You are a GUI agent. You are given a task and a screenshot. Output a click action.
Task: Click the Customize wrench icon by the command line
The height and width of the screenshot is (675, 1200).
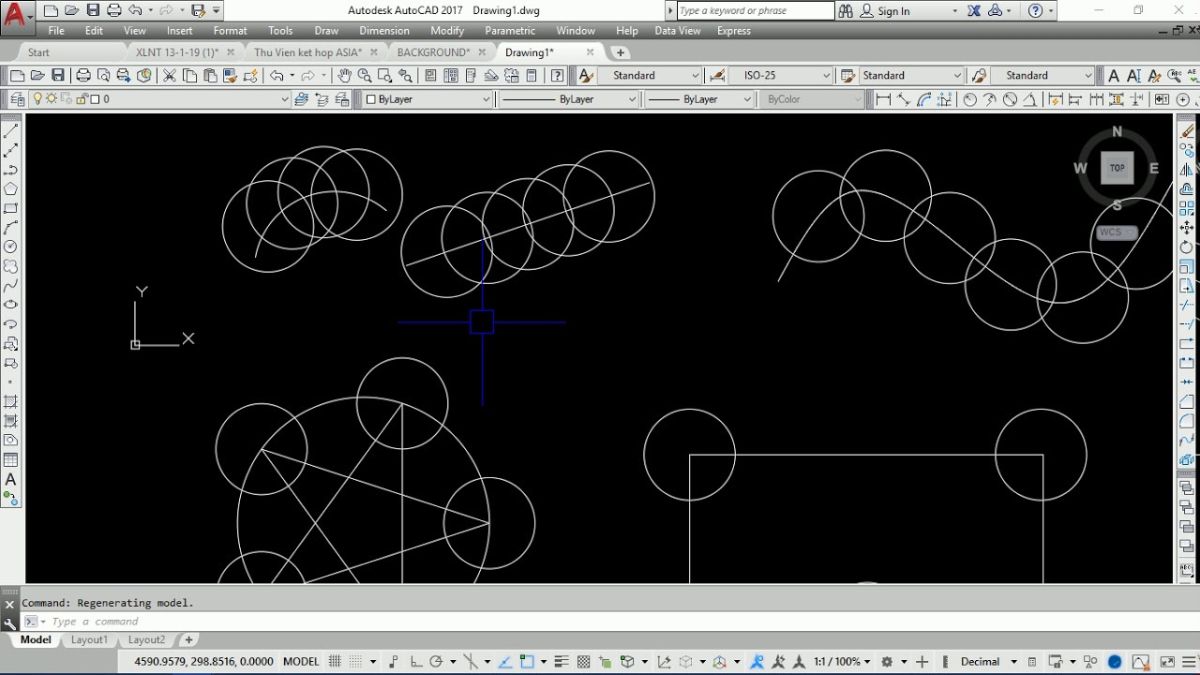tap(10, 622)
